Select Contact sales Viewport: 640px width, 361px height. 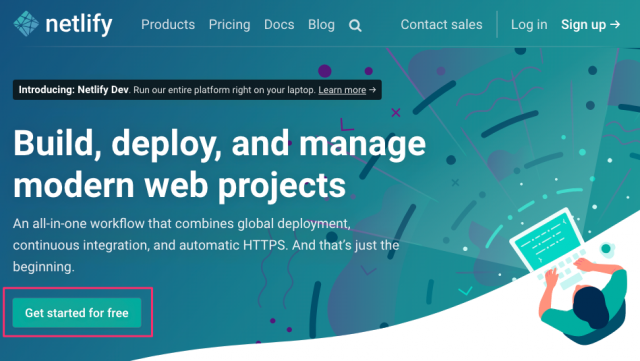(441, 25)
